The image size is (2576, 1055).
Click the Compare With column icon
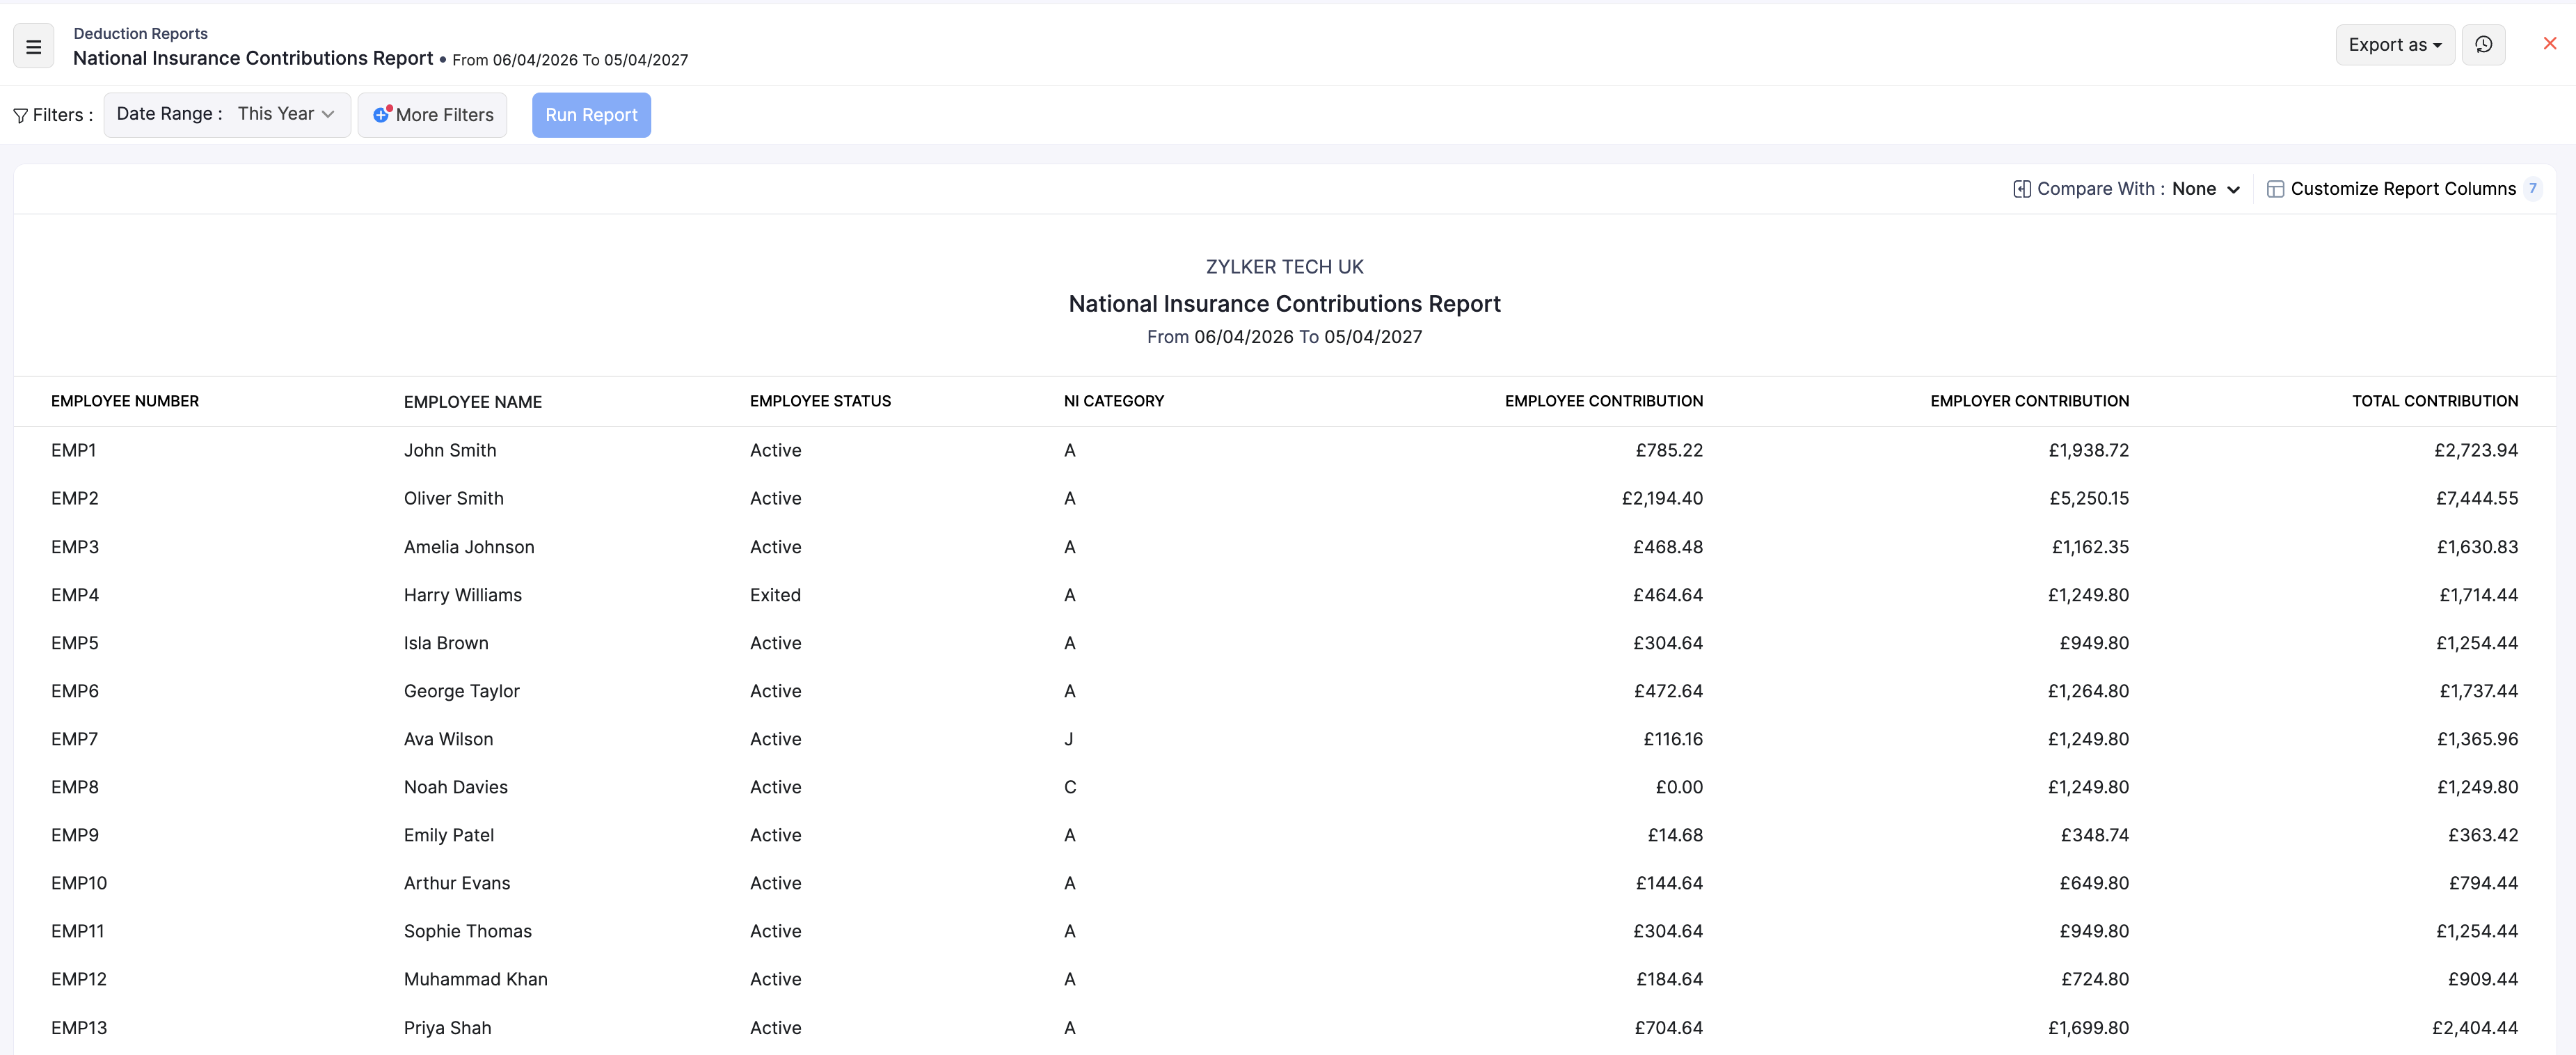2021,189
